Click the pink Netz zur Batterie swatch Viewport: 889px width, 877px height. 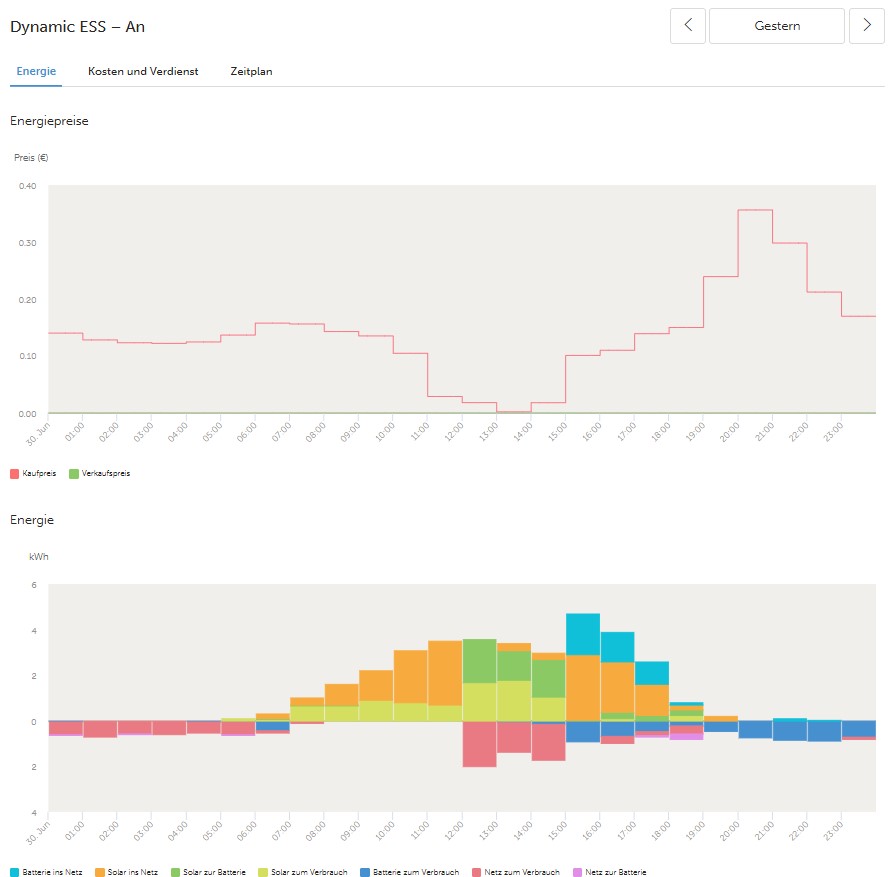(577, 872)
